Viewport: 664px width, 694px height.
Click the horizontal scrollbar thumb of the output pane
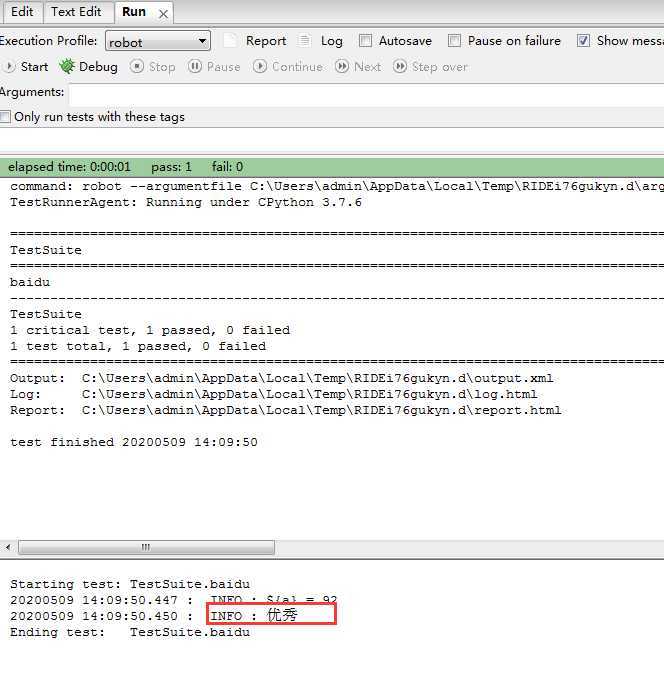(146, 547)
